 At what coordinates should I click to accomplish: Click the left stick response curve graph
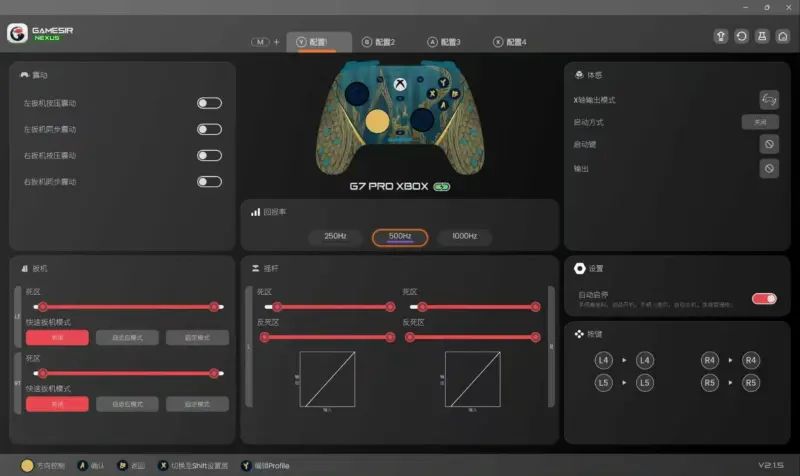(x=327, y=379)
